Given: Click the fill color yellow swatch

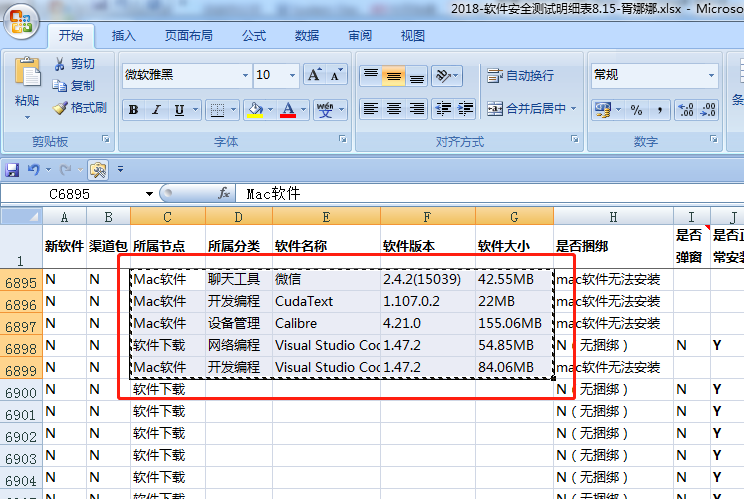Looking at the screenshot, I should [x=254, y=109].
